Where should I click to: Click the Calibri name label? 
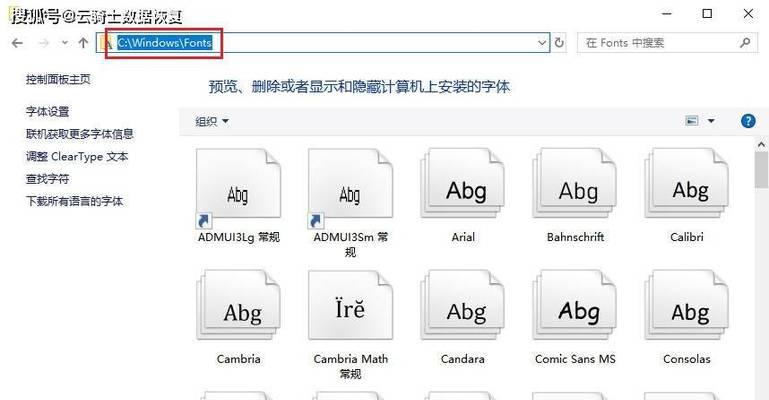687,237
